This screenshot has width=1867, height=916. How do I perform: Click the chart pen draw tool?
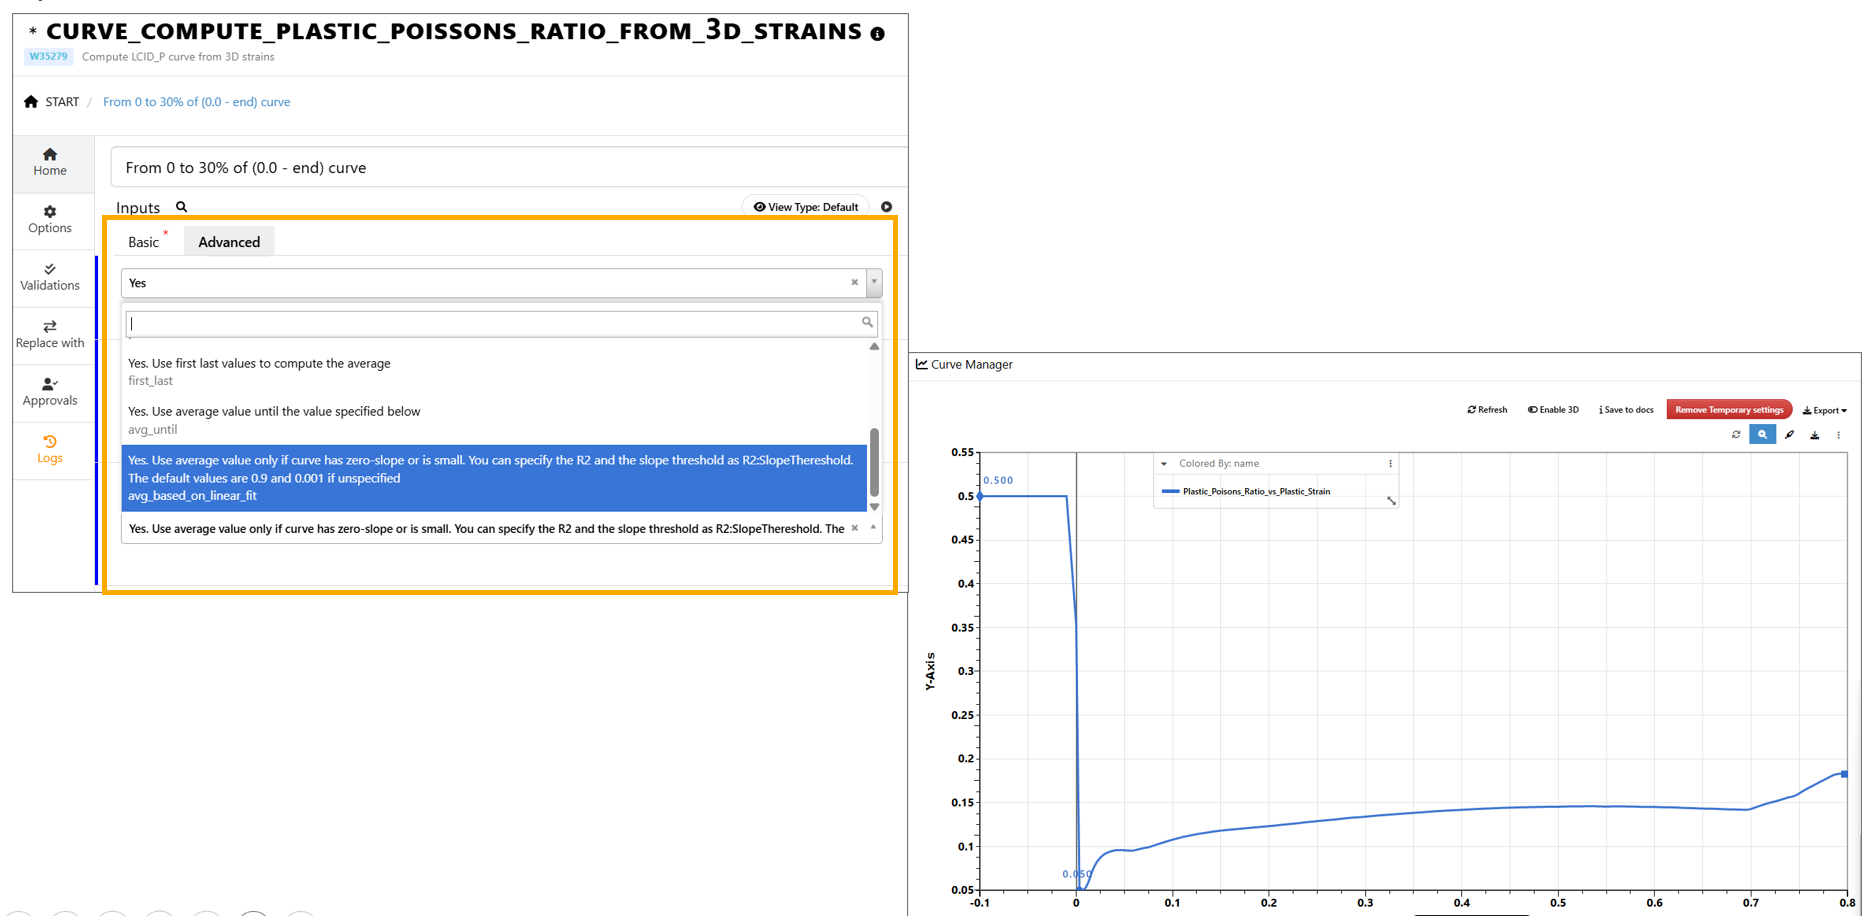[x=1789, y=435]
